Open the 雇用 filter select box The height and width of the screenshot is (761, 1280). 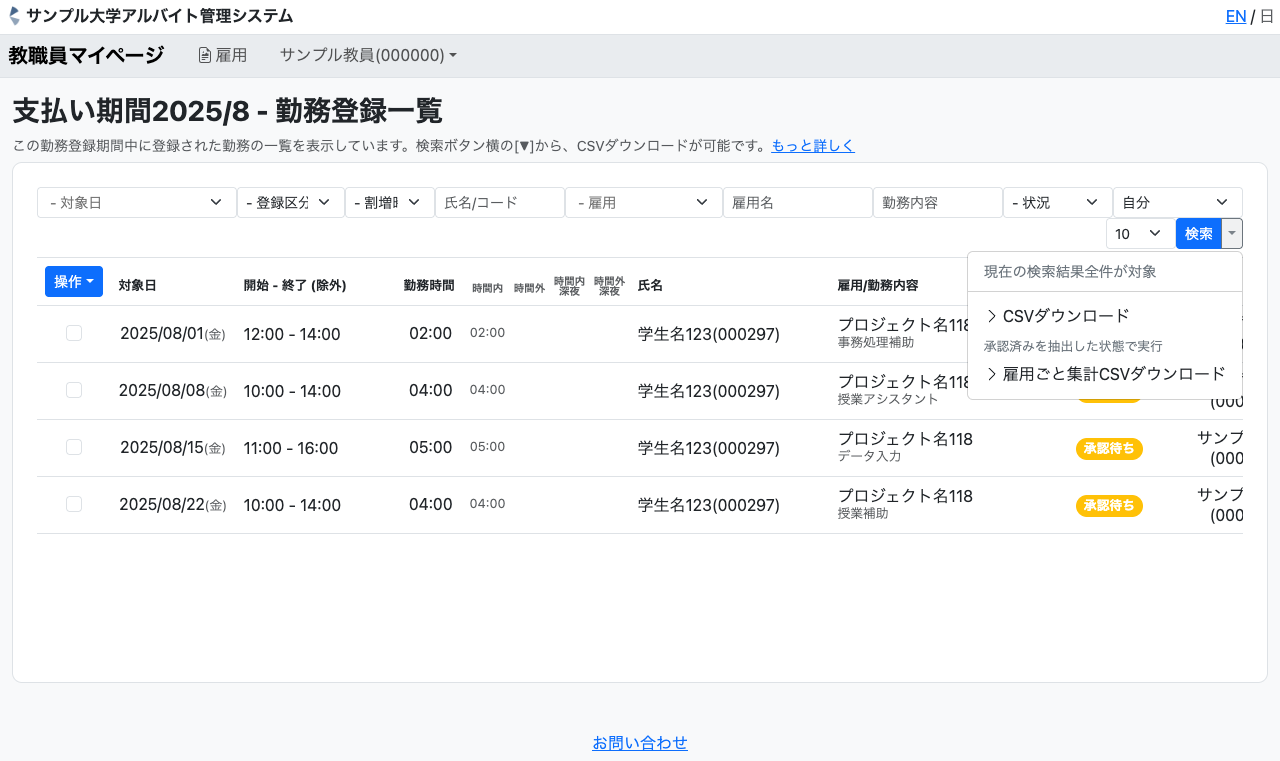[x=644, y=203]
